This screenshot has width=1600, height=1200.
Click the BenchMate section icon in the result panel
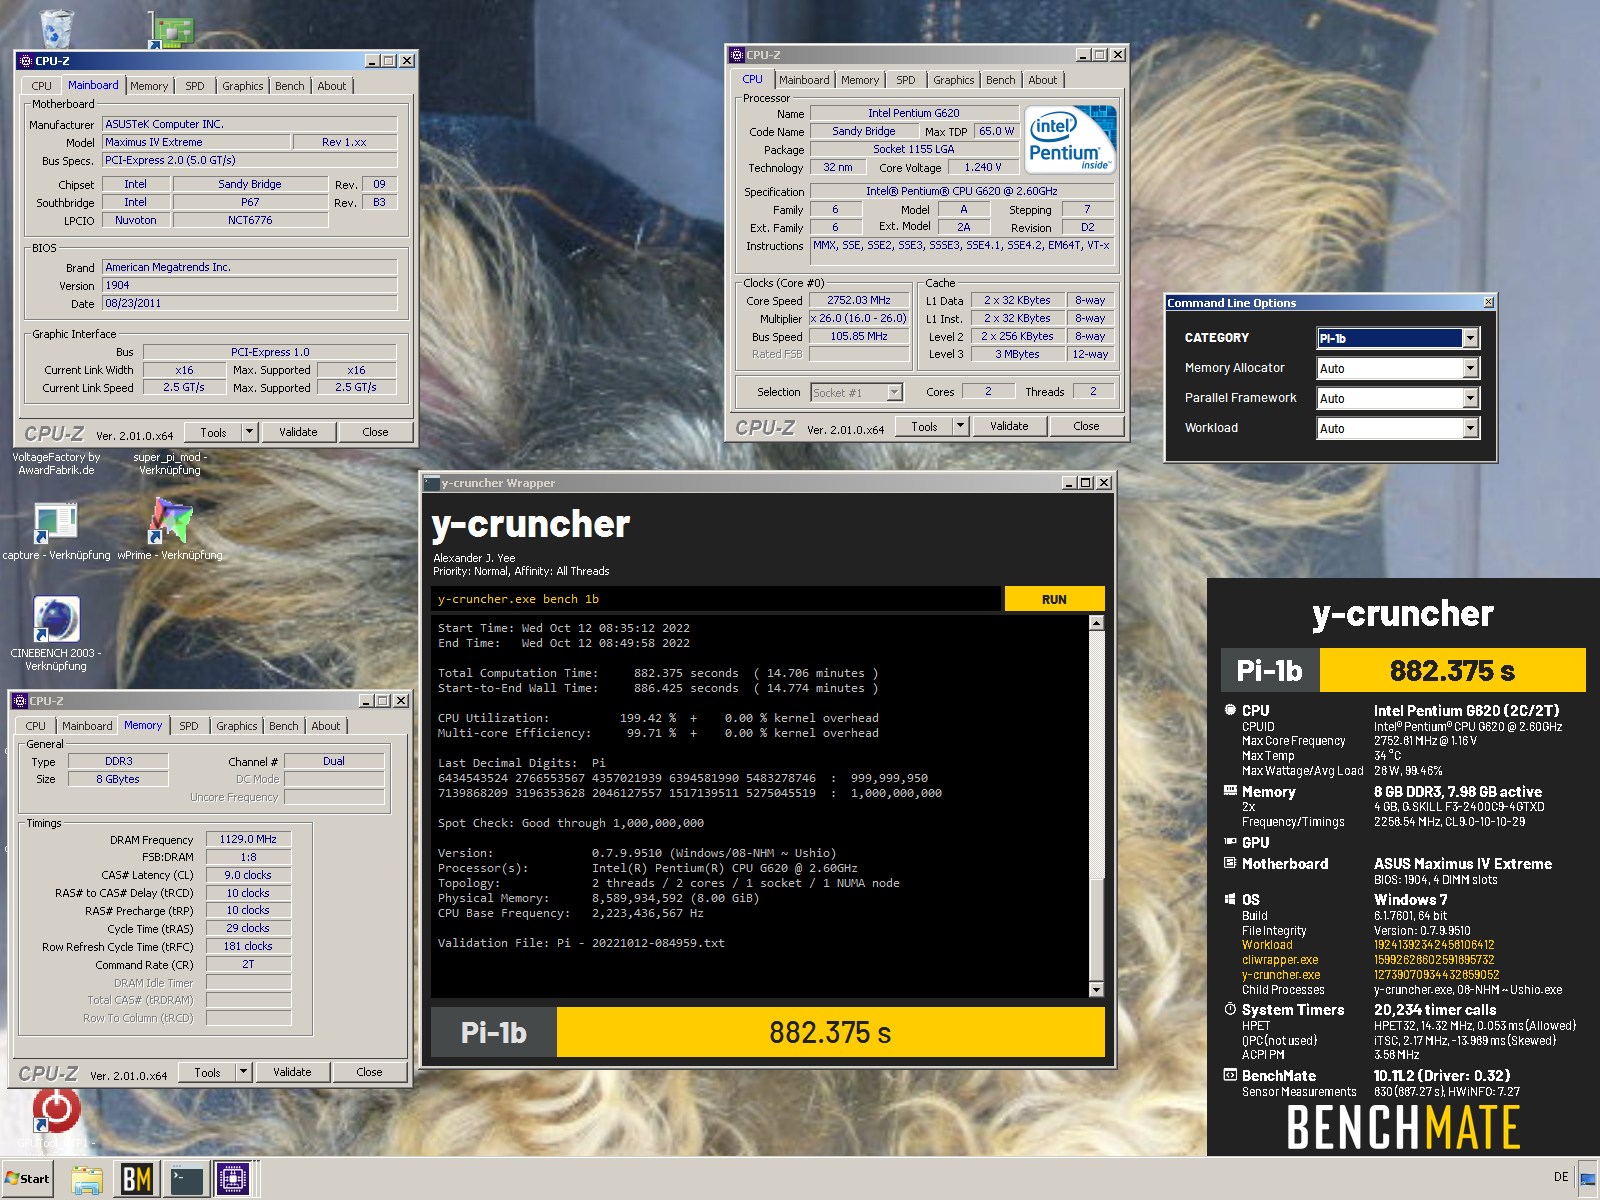[1230, 1075]
